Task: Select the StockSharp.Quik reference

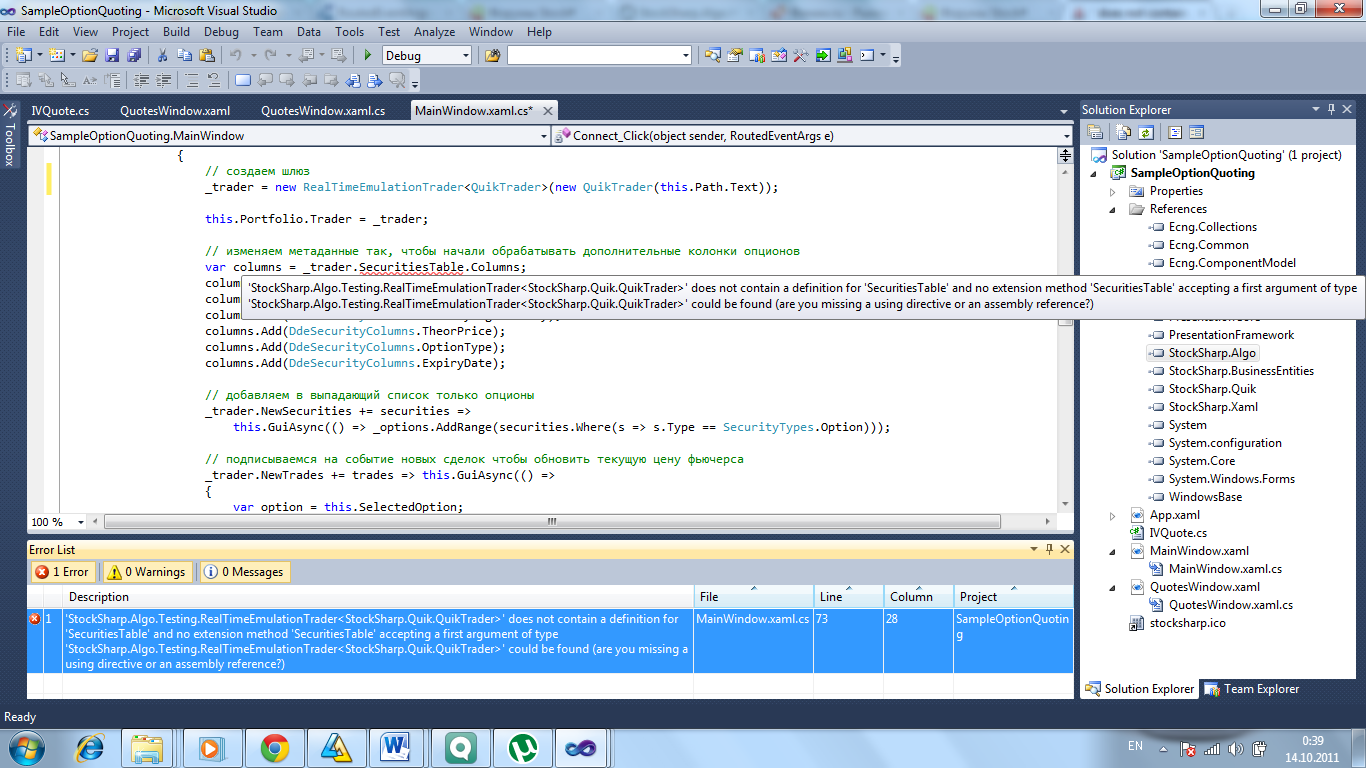Action: [1212, 389]
